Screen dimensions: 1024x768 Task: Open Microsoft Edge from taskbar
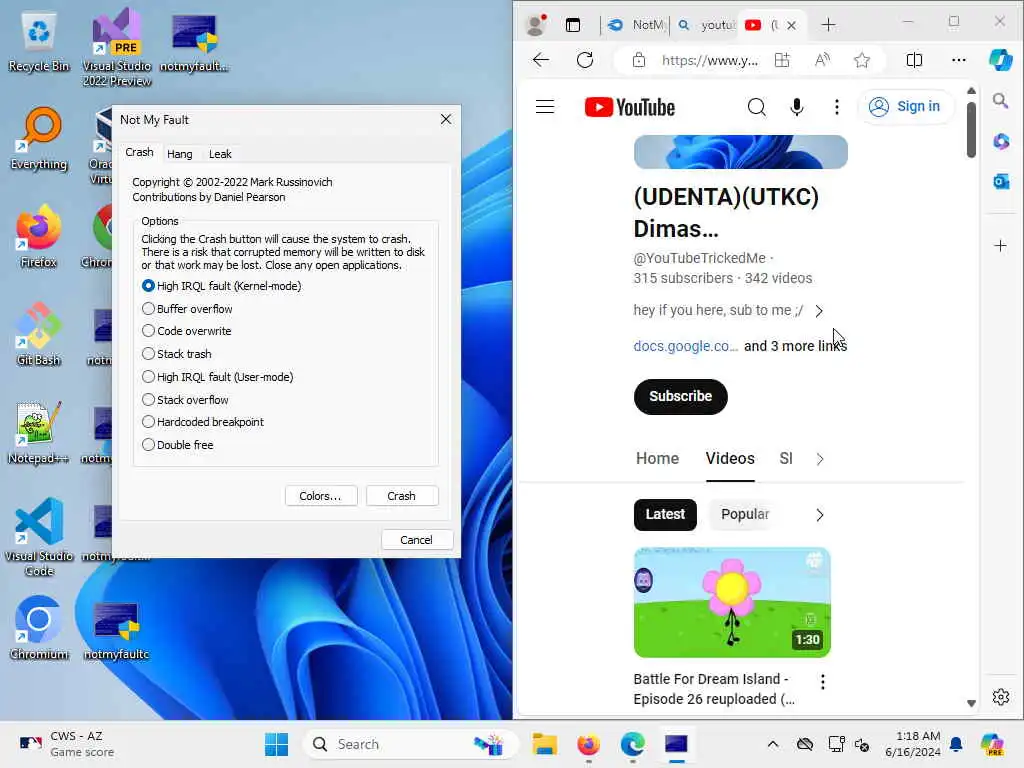(x=632, y=744)
